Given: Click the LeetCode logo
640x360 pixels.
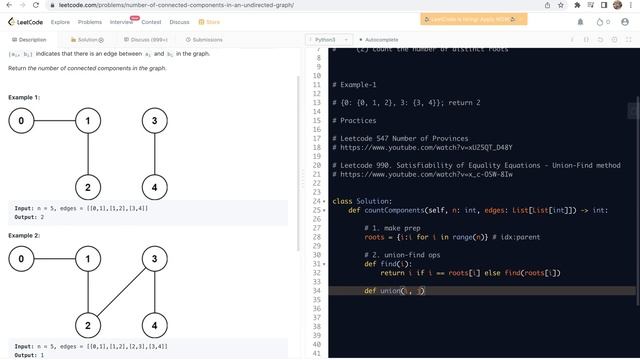Looking at the screenshot, I should click(25, 22).
